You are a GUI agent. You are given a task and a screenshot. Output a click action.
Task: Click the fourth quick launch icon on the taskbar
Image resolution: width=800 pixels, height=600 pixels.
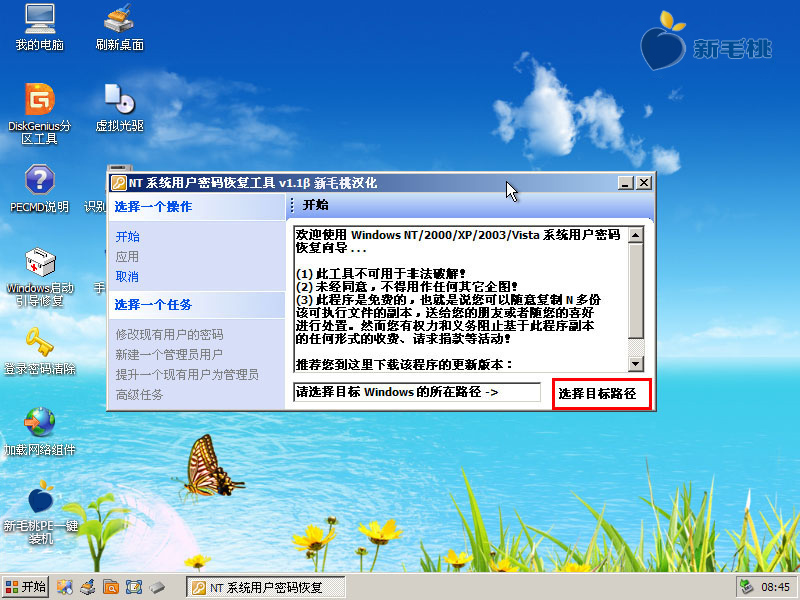(x=134, y=587)
